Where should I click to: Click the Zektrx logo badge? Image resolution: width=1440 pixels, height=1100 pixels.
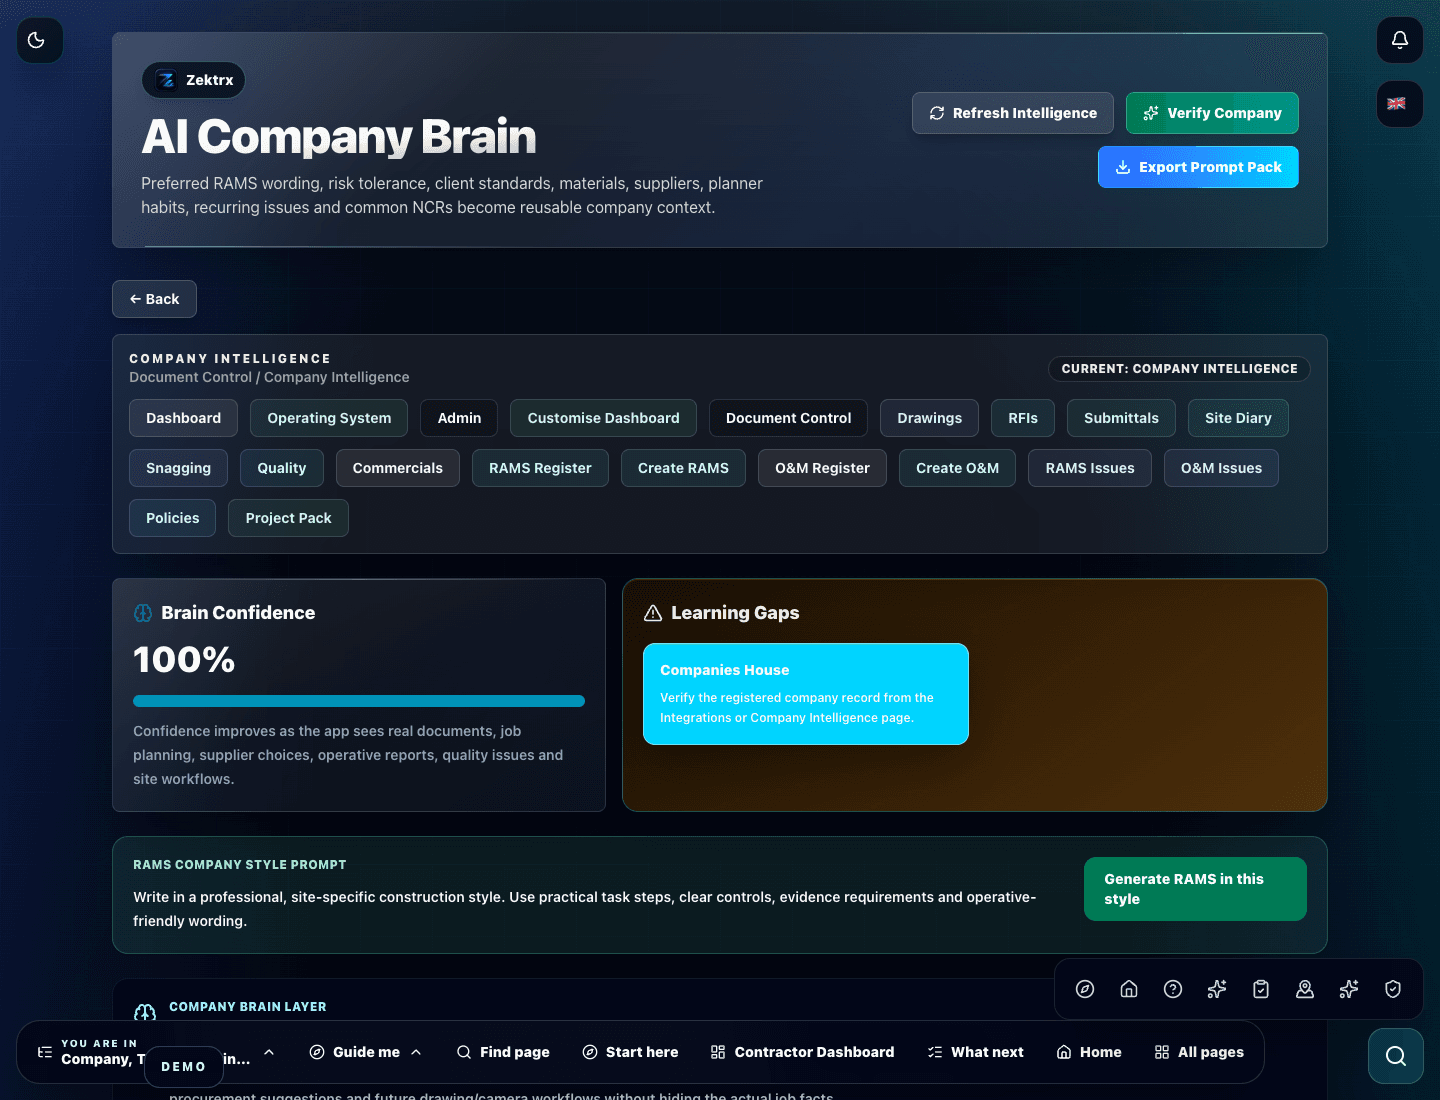coord(194,80)
